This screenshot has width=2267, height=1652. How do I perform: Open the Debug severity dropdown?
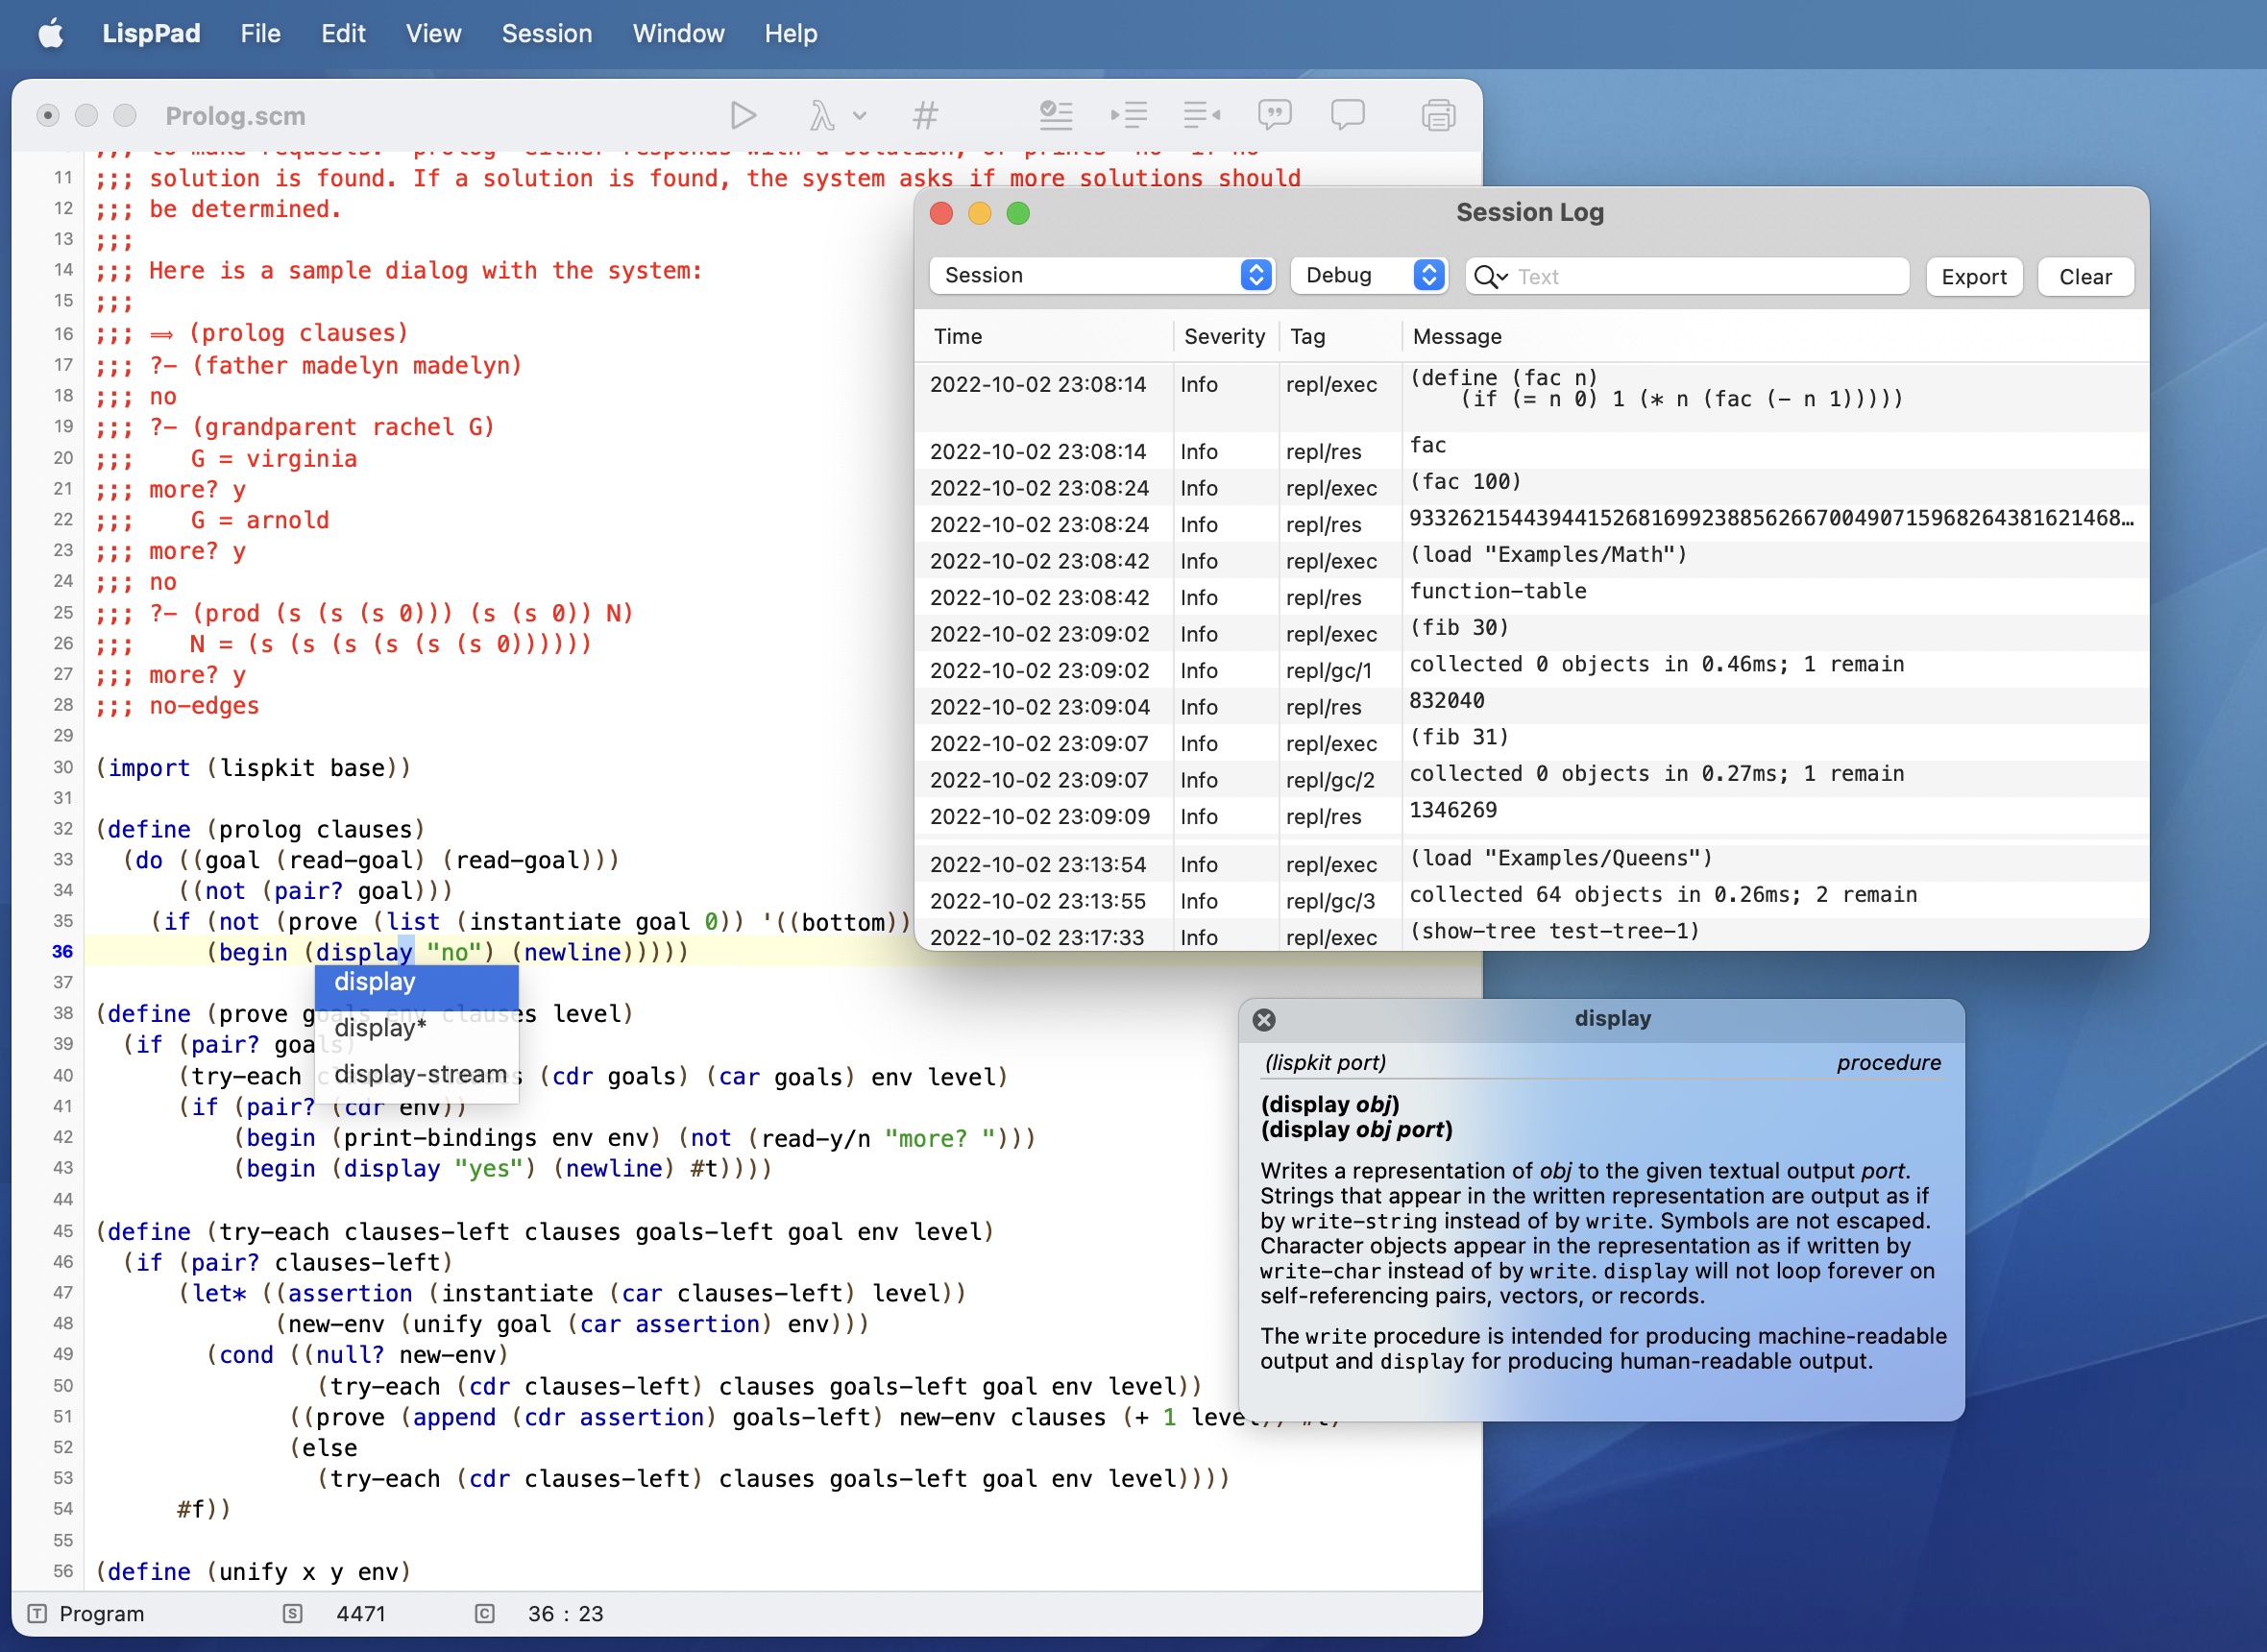pyautogui.click(x=1369, y=275)
